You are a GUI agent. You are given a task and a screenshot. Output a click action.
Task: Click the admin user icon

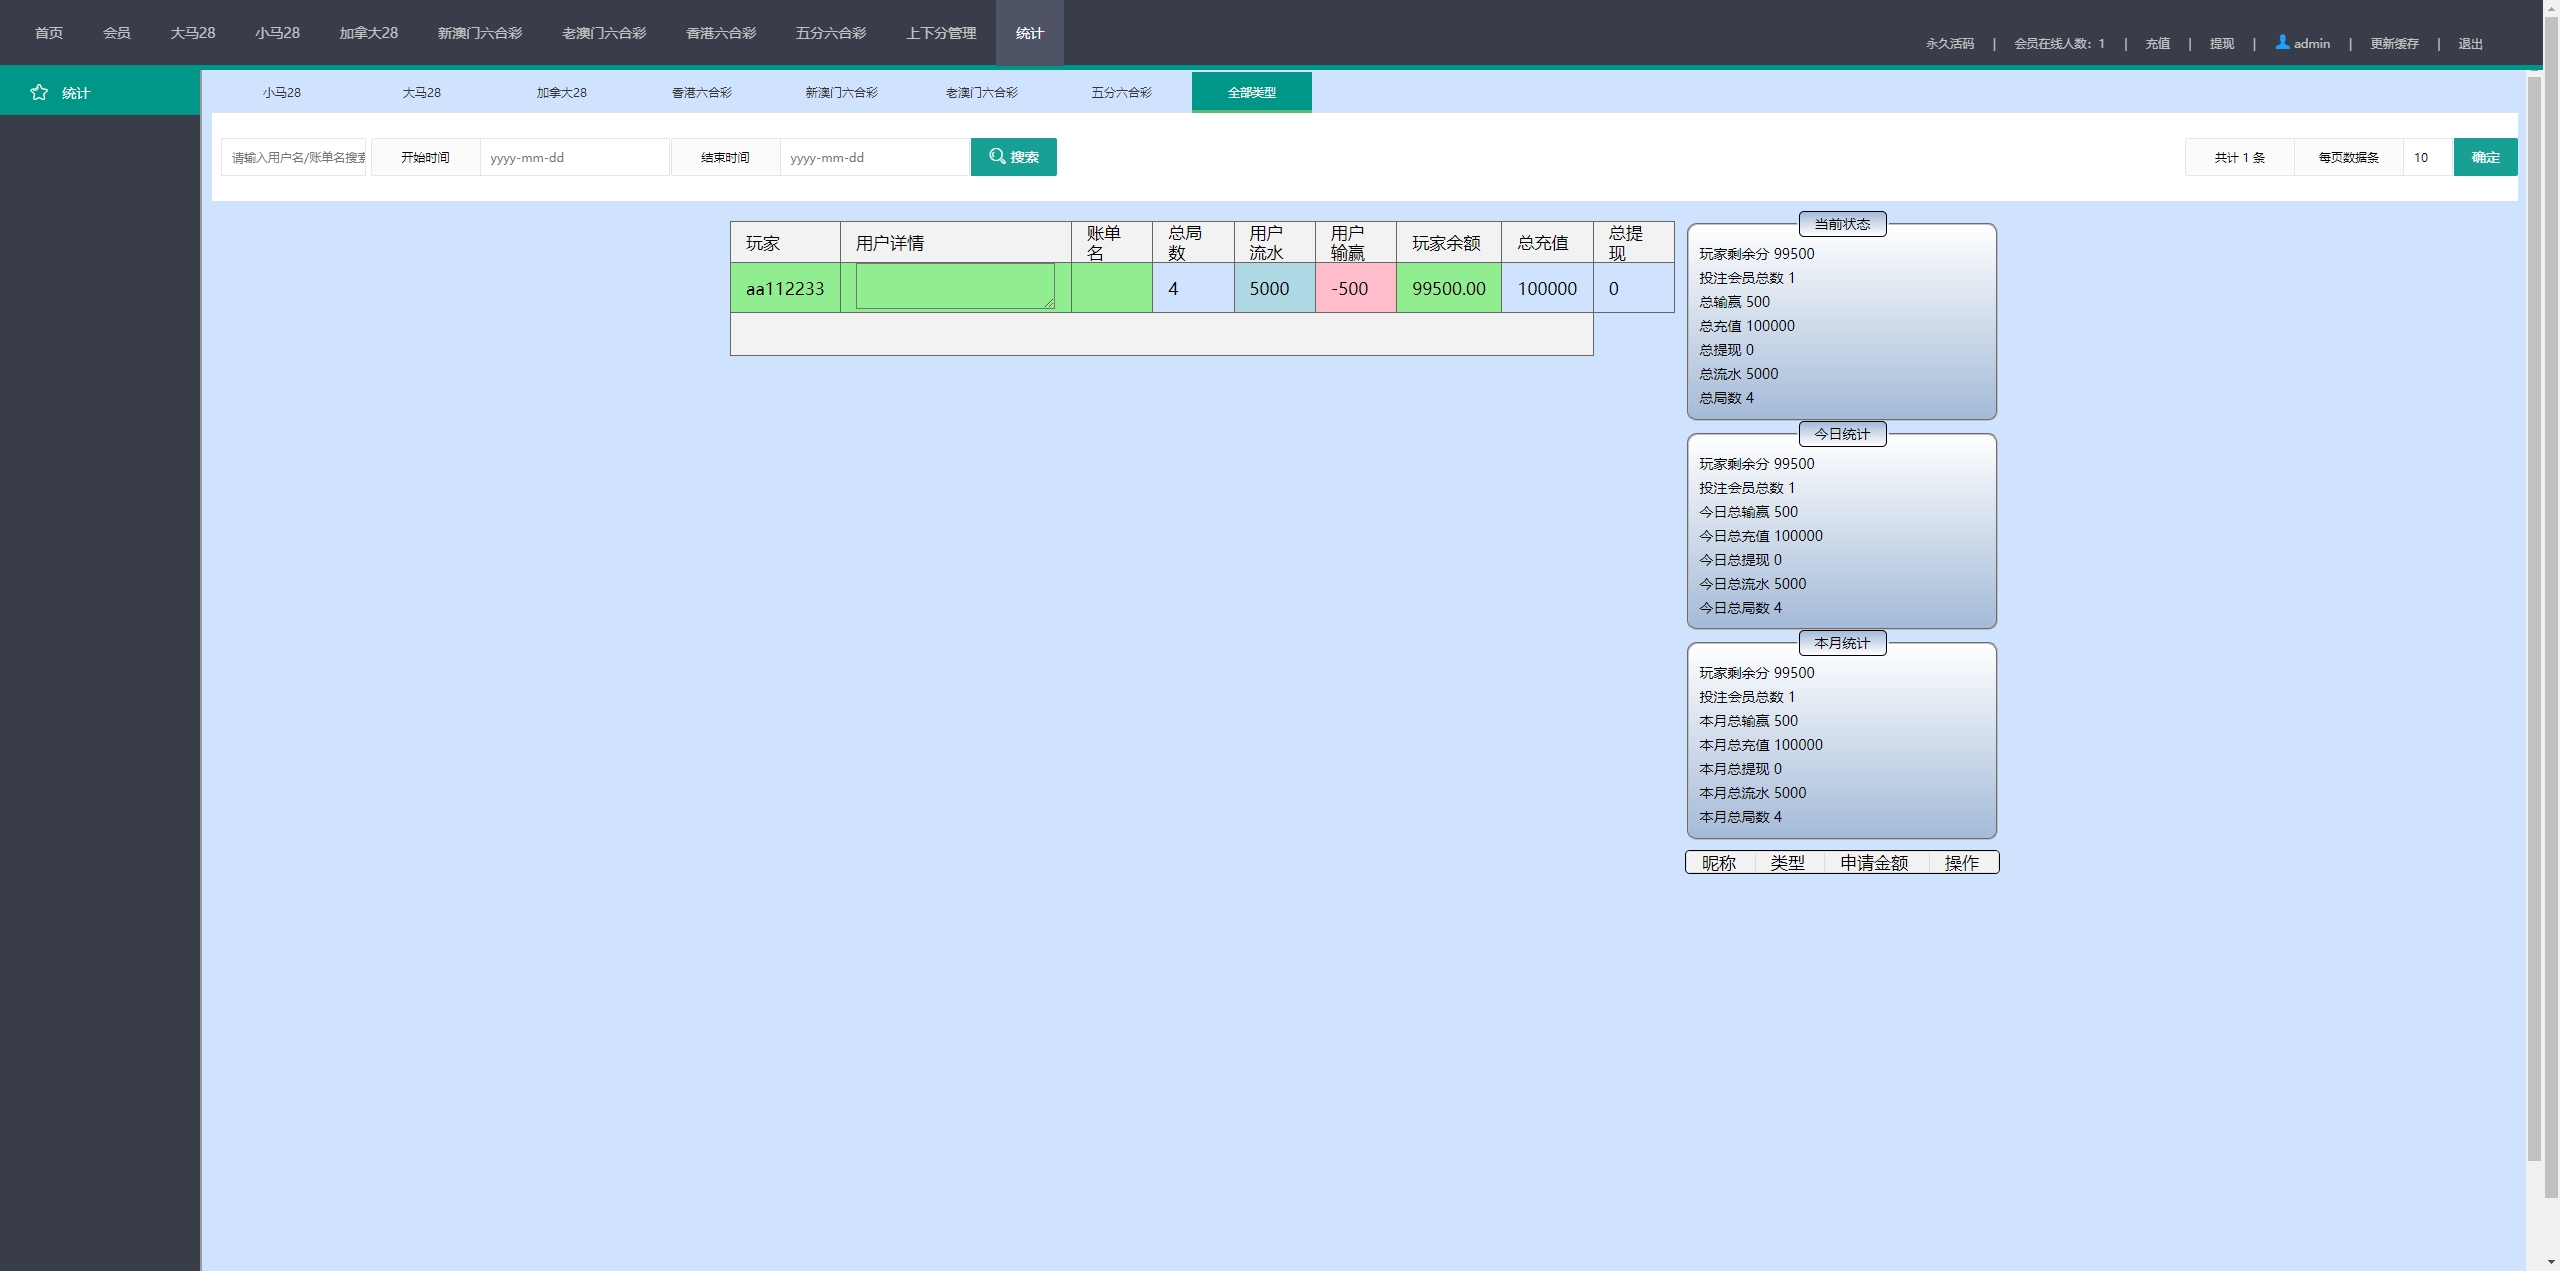pyautogui.click(x=2282, y=42)
